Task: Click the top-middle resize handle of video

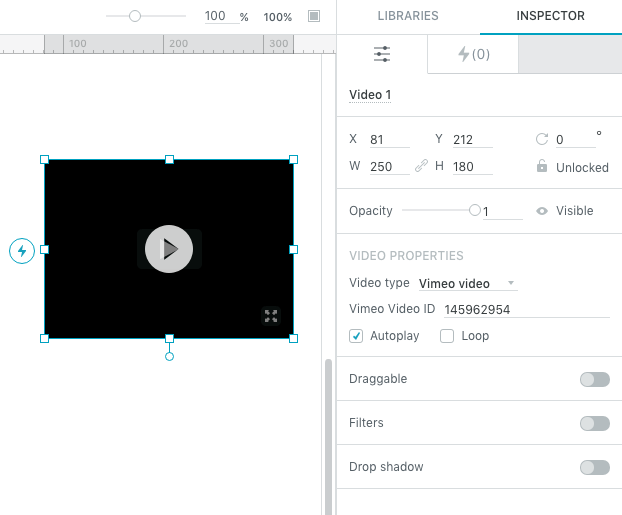Action: 169,159
